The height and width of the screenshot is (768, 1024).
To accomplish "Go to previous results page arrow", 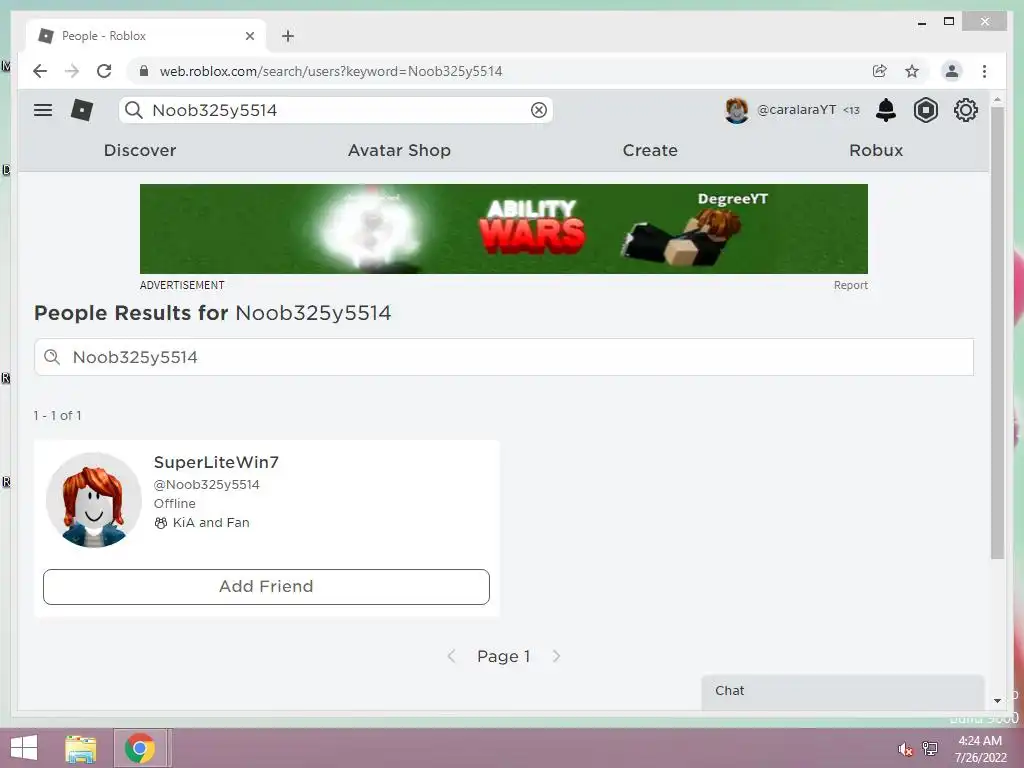I will click(451, 656).
